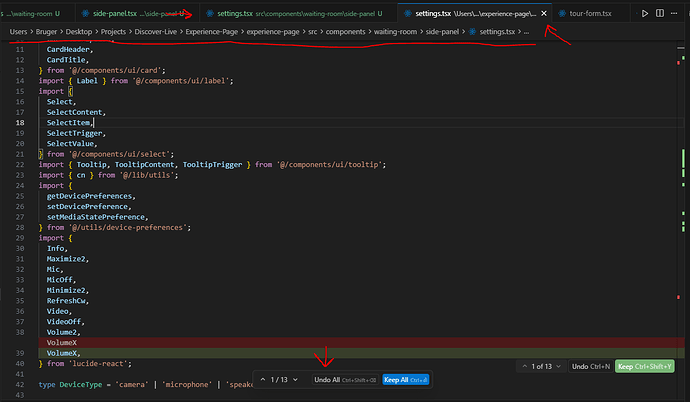Image resolution: width=690 pixels, height=402 pixels.
Task: Click the React icon on the active settings.tsx tab
Action: coord(408,14)
